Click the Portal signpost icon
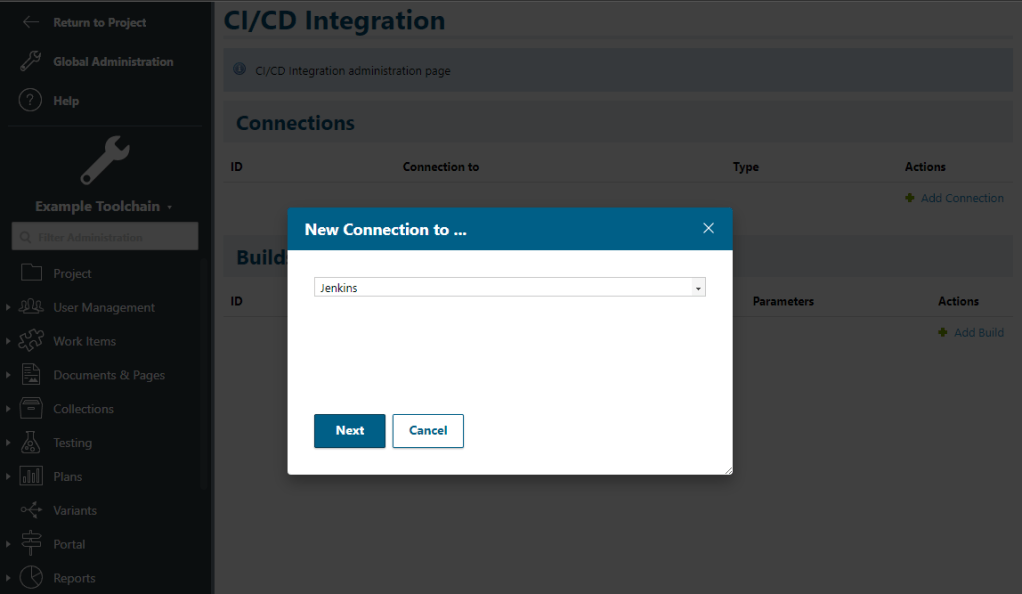This screenshot has width=1022, height=594. [31, 544]
